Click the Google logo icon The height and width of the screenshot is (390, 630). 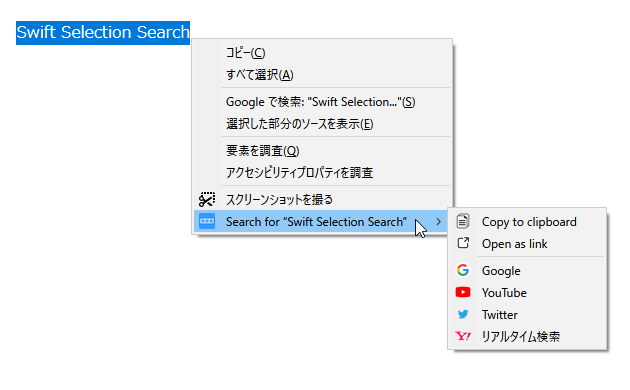click(463, 270)
